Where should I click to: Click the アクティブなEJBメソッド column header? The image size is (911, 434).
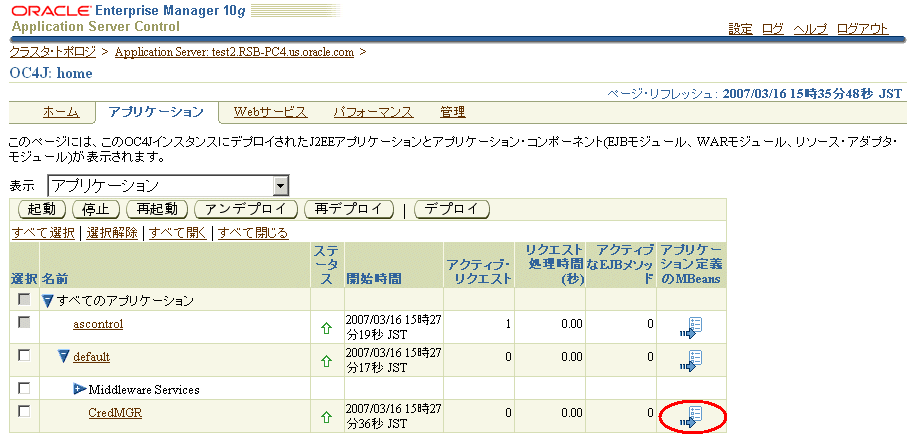pyautogui.click(x=621, y=264)
